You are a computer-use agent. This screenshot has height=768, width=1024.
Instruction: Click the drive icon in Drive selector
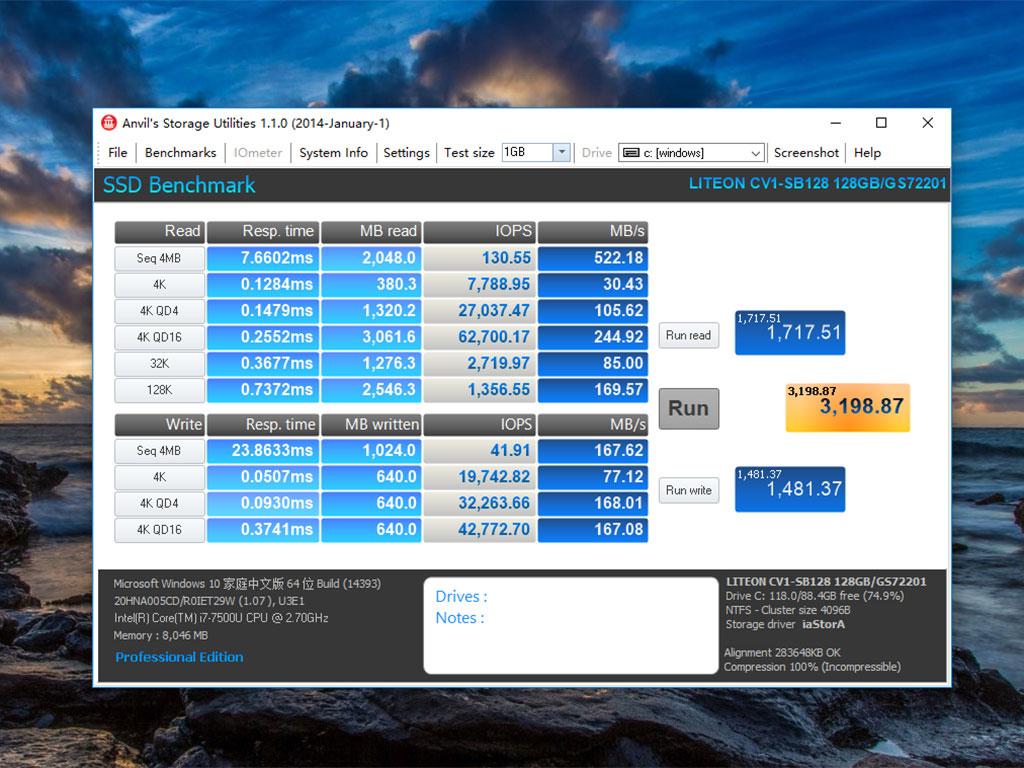[x=631, y=153]
